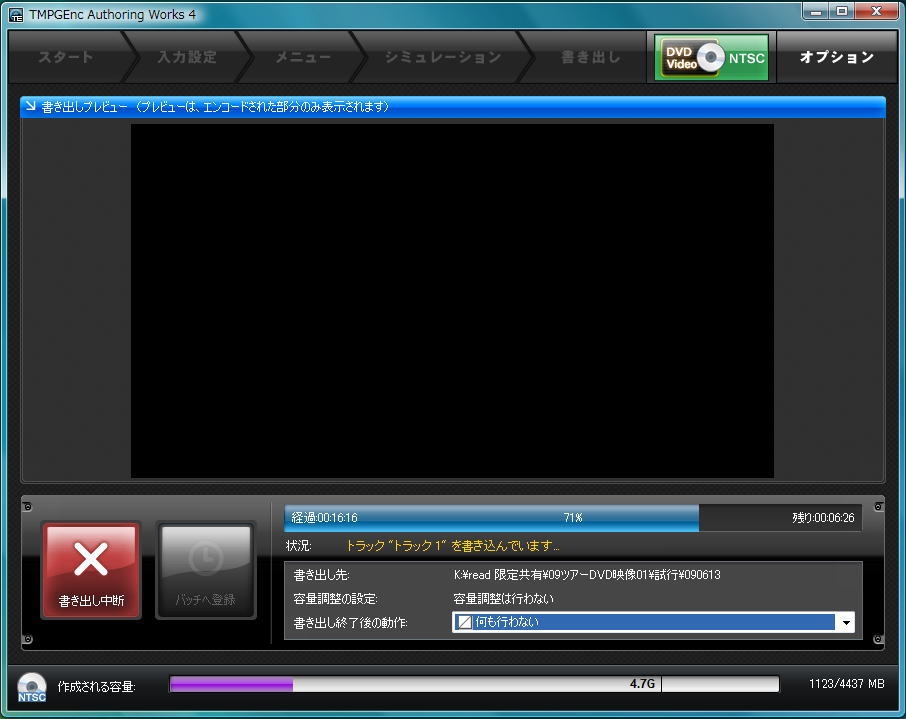This screenshot has height=719, width=906.
Task: Close the TMPGEnc Authoring Works window
Action: (x=876, y=11)
